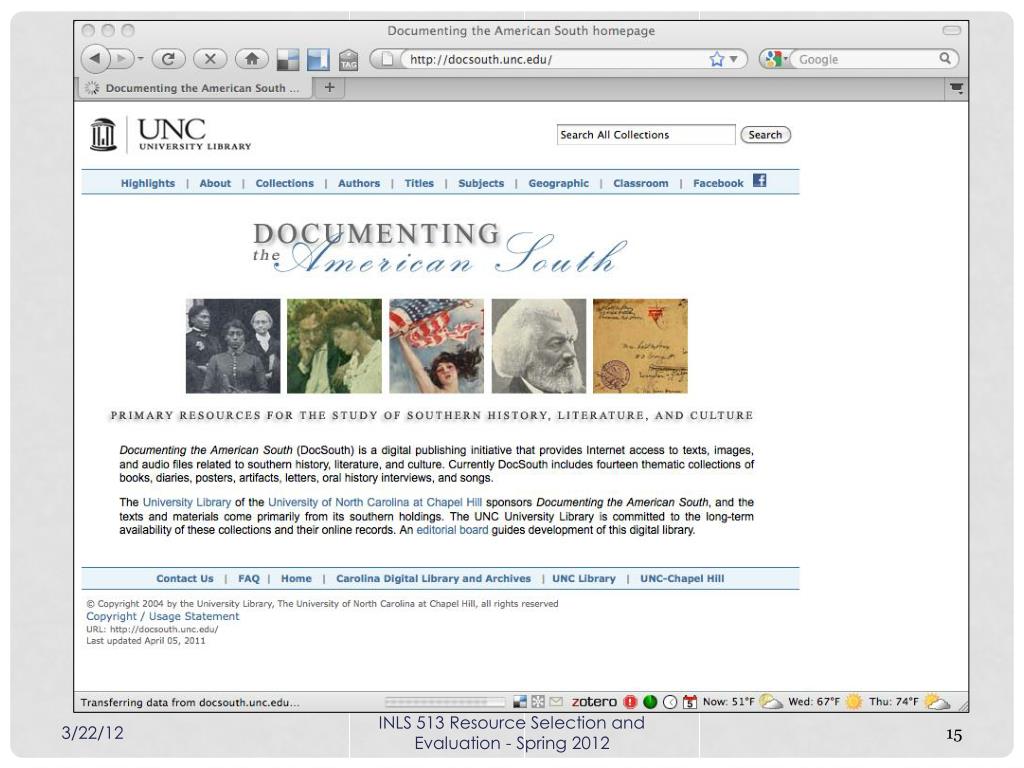The width and height of the screenshot is (1024, 768).
Task: Click the Documenting the American South banner
Action: (x=439, y=248)
